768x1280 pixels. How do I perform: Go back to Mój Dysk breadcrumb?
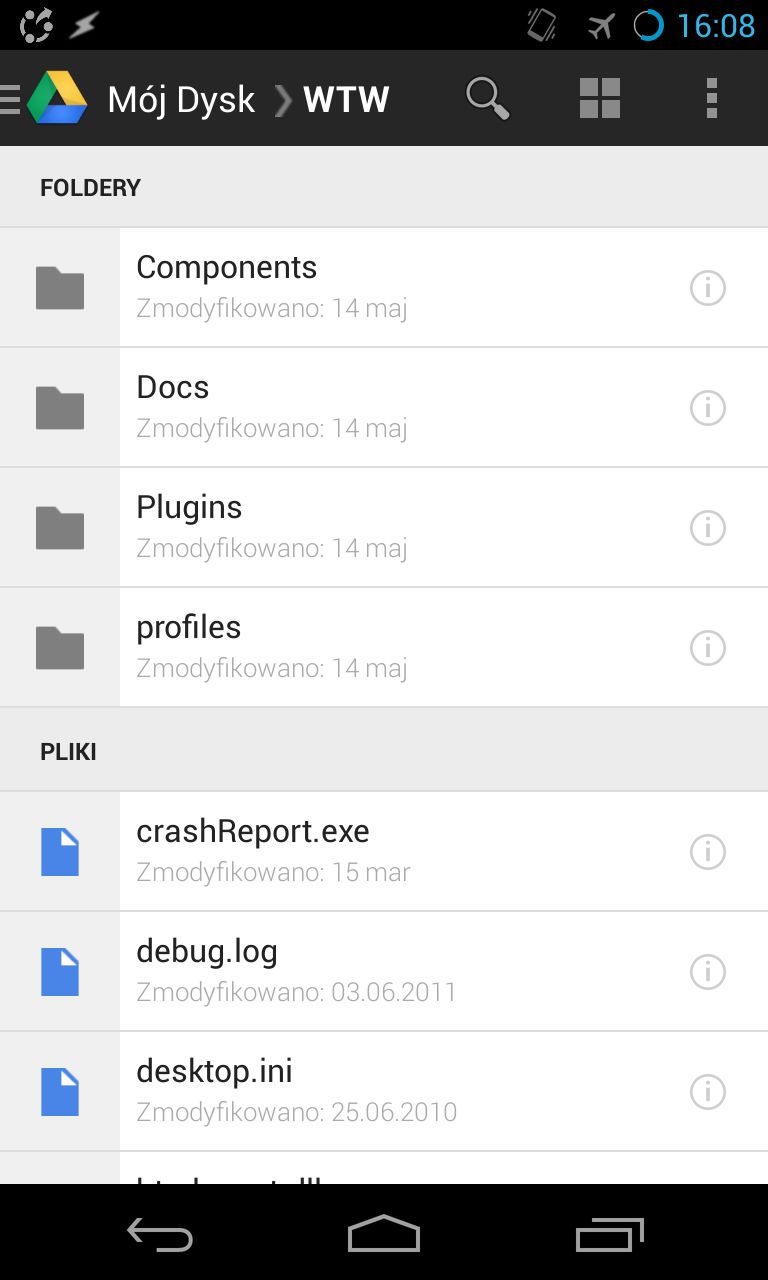tap(181, 100)
